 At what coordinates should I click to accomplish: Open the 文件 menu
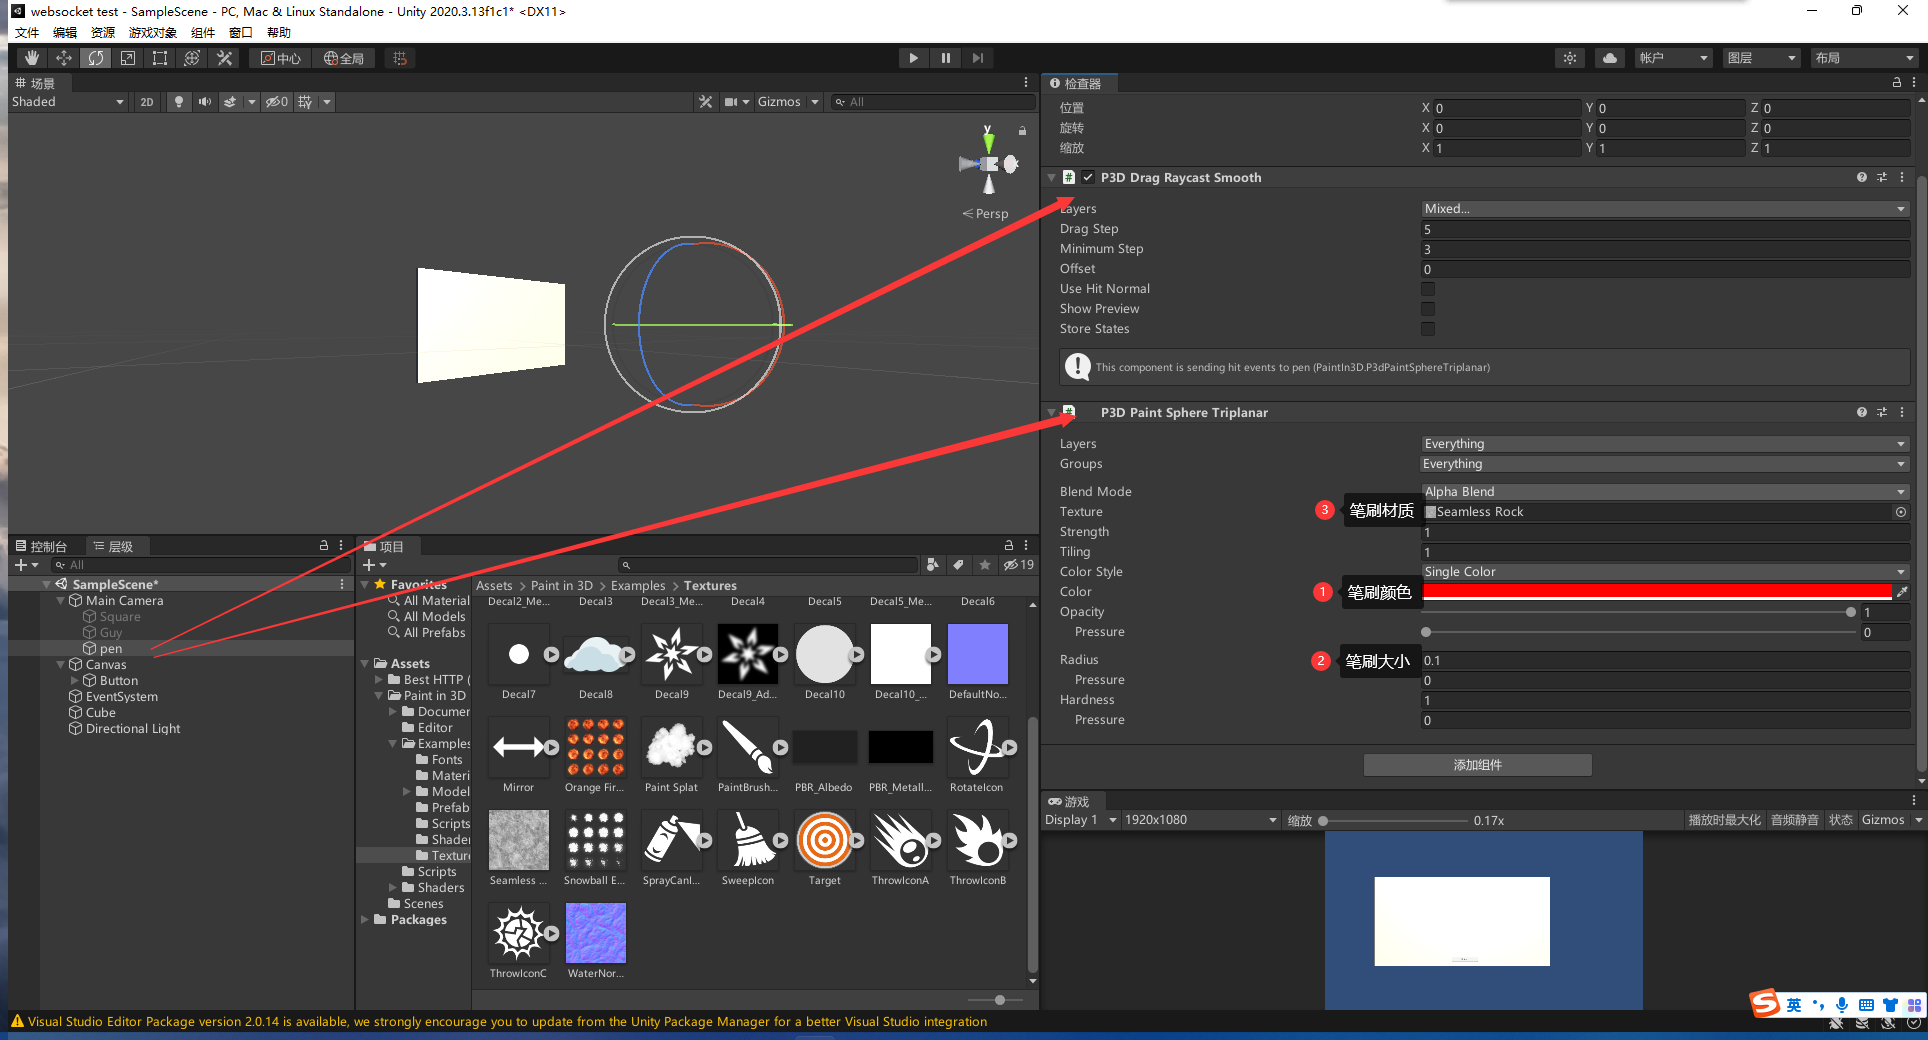tap(27, 31)
